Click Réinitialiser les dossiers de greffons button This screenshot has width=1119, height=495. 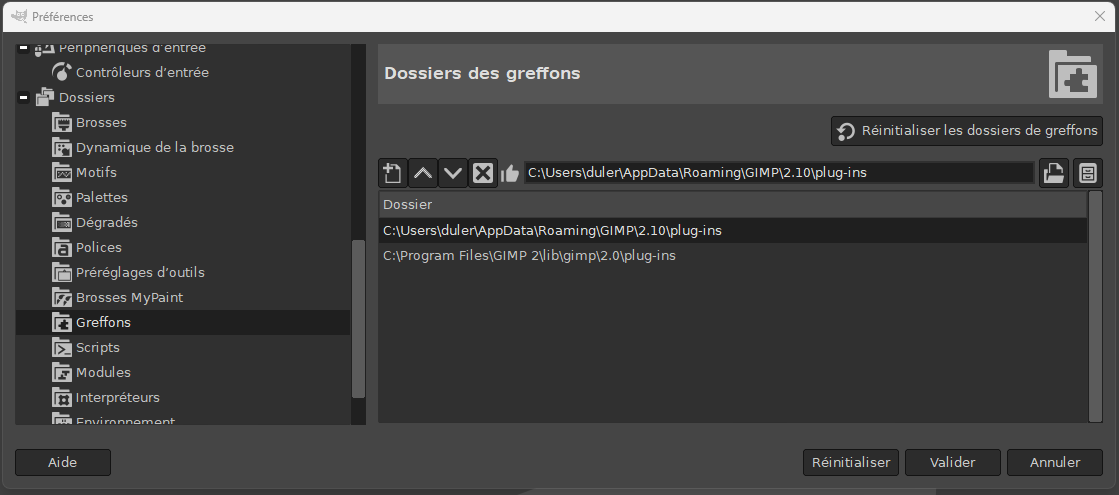coord(967,131)
